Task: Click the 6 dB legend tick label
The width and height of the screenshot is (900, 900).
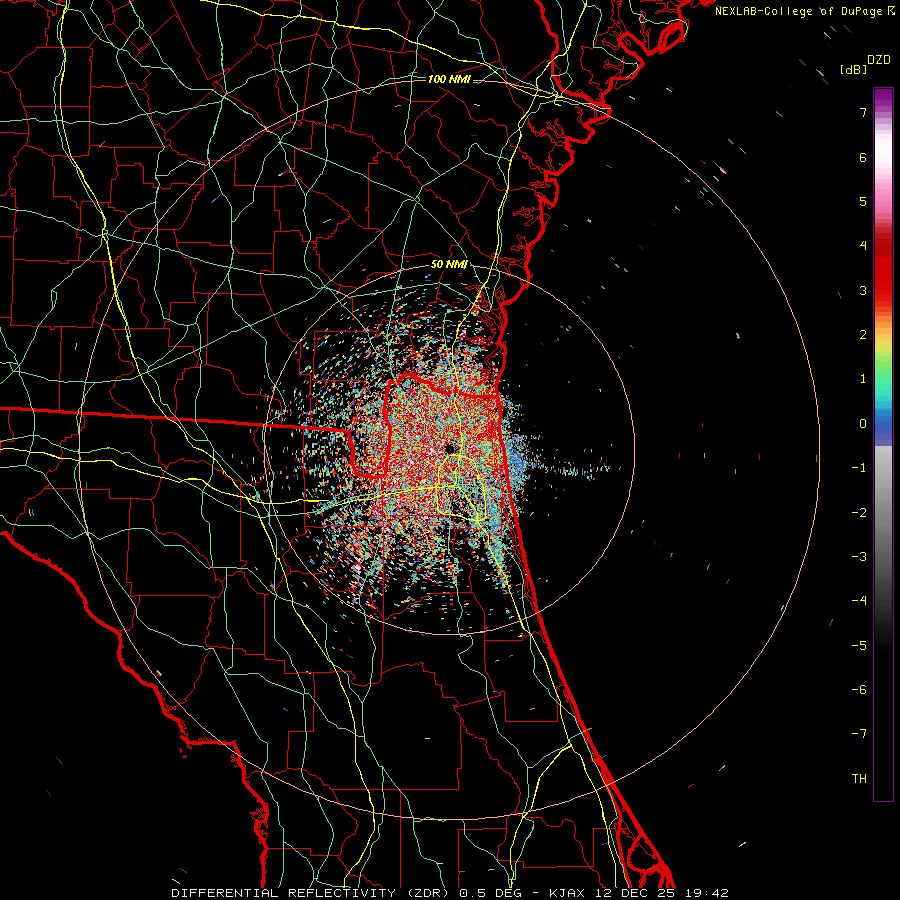Action: [863, 157]
